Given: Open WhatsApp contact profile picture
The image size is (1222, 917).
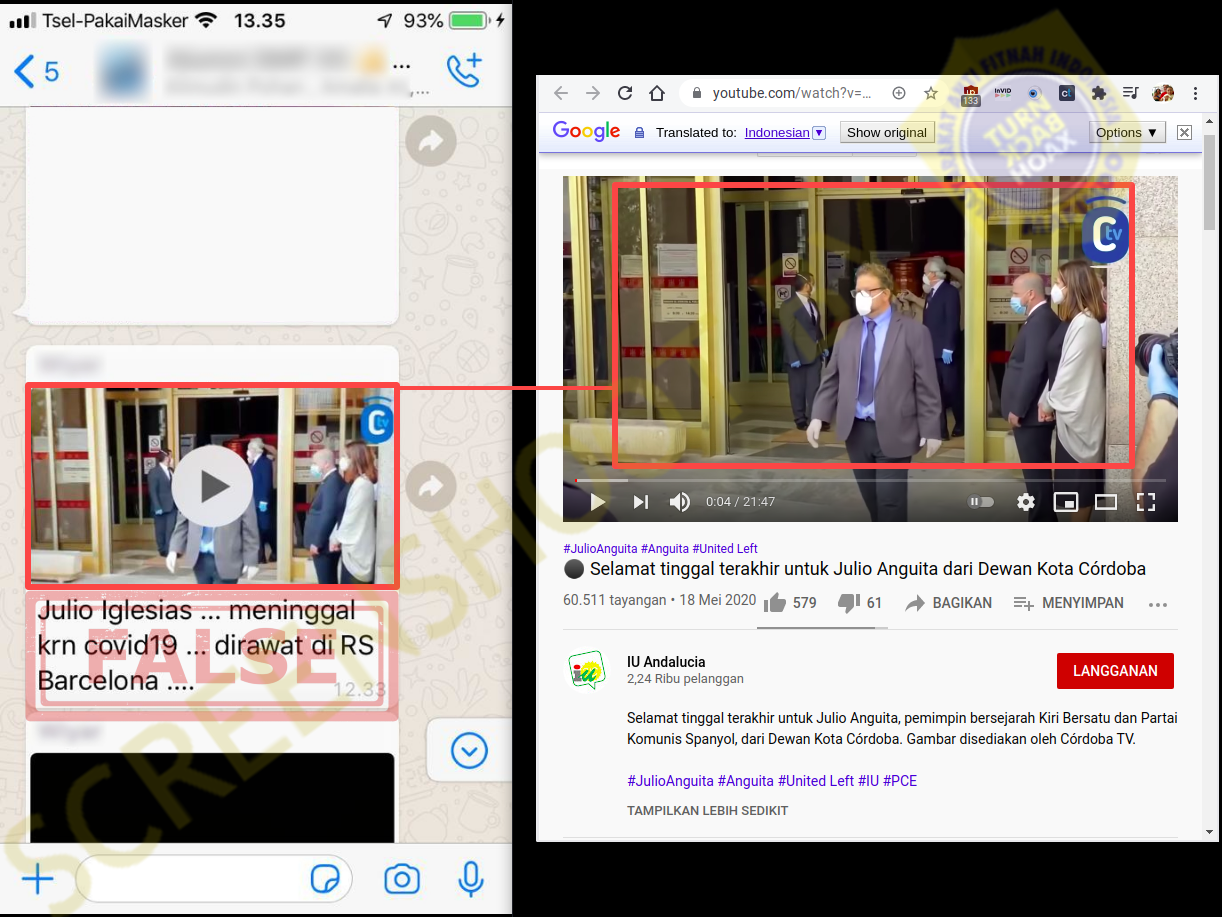Looking at the screenshot, I should click(x=124, y=72).
